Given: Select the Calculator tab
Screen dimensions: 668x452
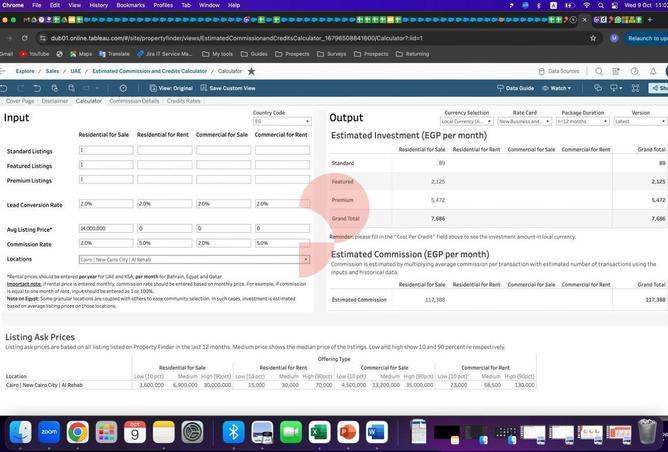Looking at the screenshot, I should coord(89,101).
